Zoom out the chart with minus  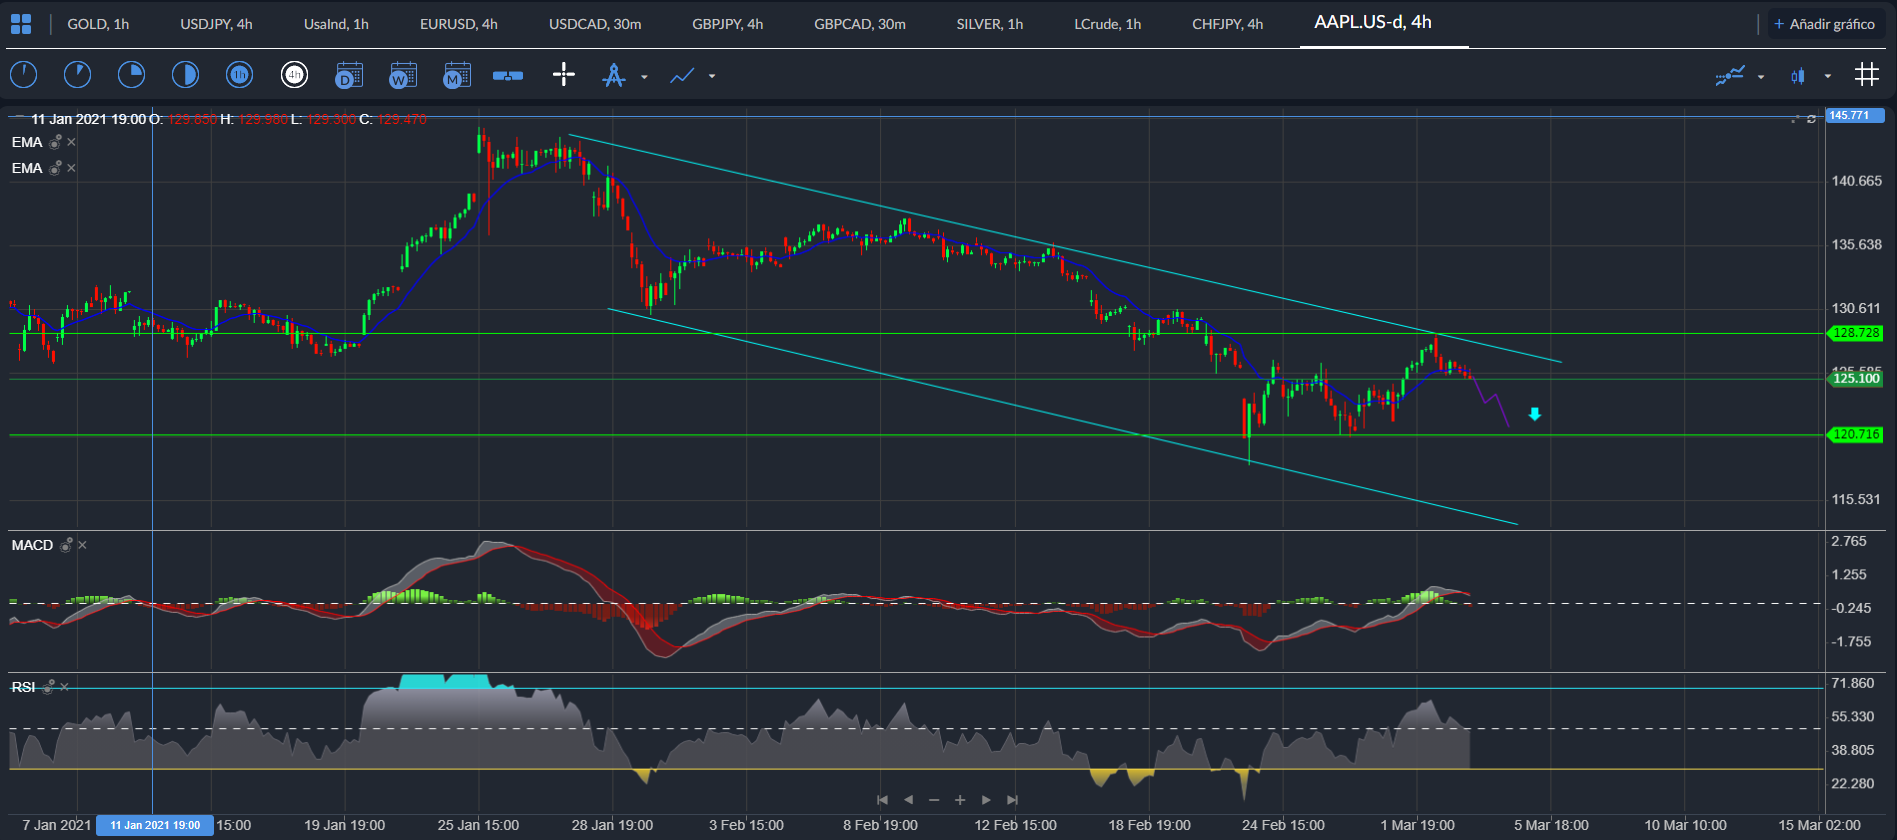coord(934,799)
